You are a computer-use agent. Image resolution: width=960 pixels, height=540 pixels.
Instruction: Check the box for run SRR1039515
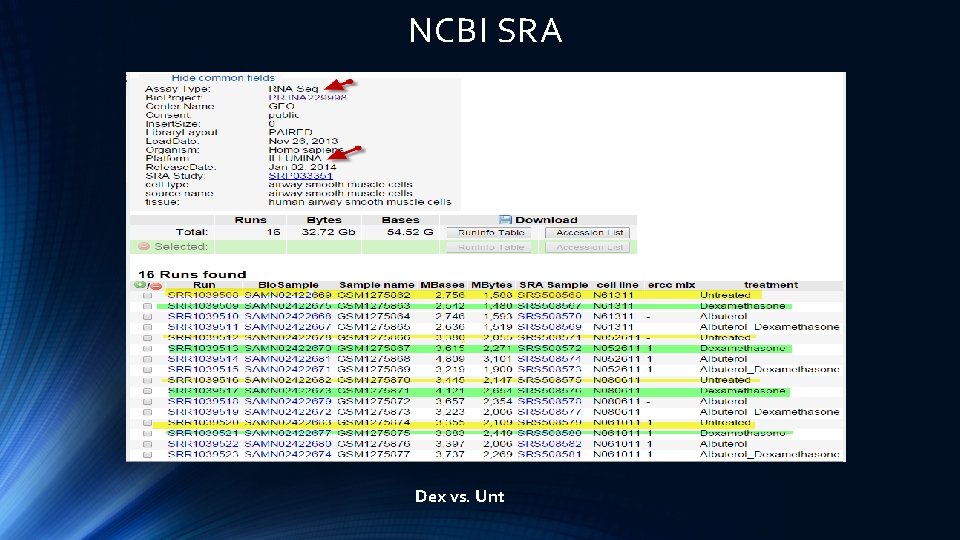148,370
